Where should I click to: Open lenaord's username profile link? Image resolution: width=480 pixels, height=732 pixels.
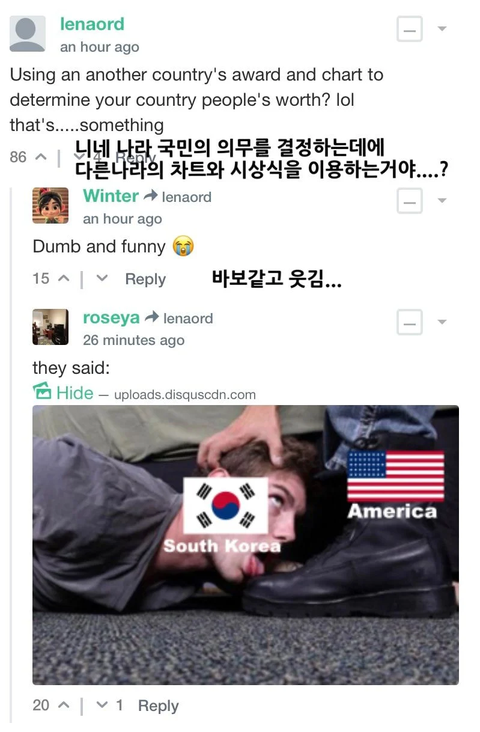[92, 24]
